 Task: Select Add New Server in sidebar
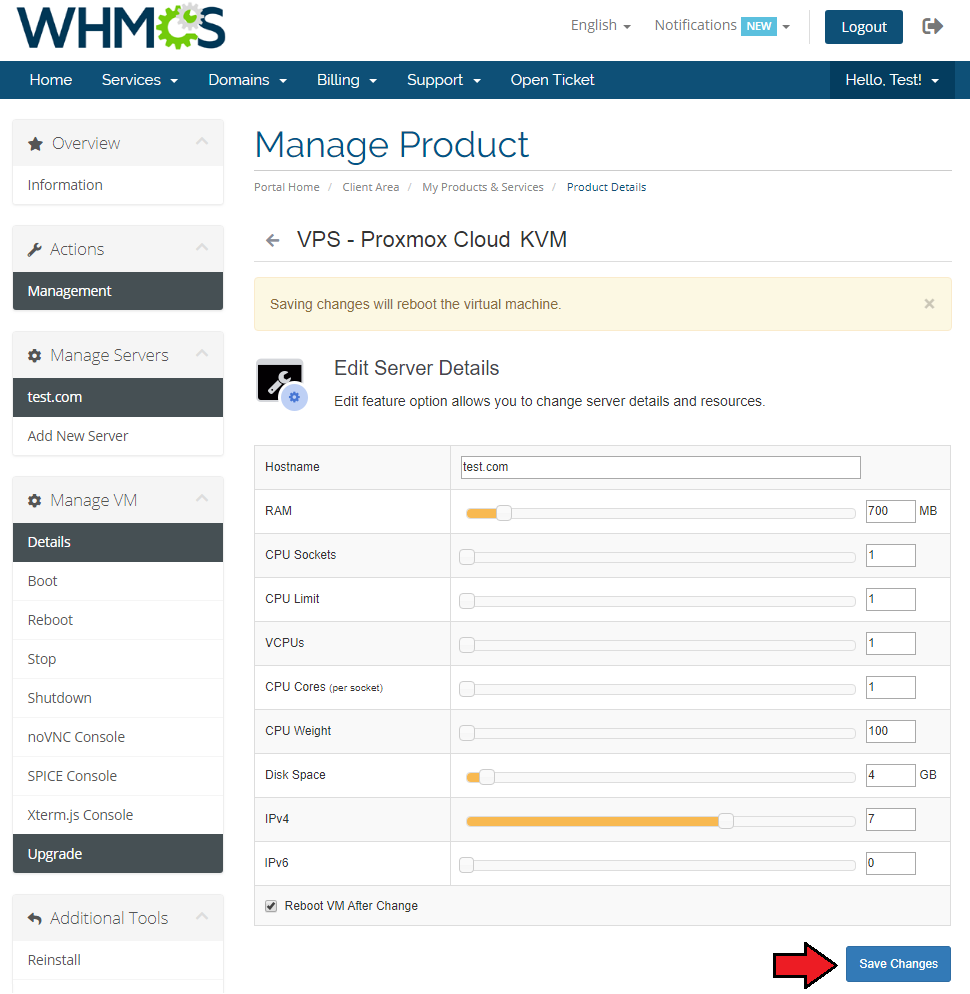pos(118,436)
